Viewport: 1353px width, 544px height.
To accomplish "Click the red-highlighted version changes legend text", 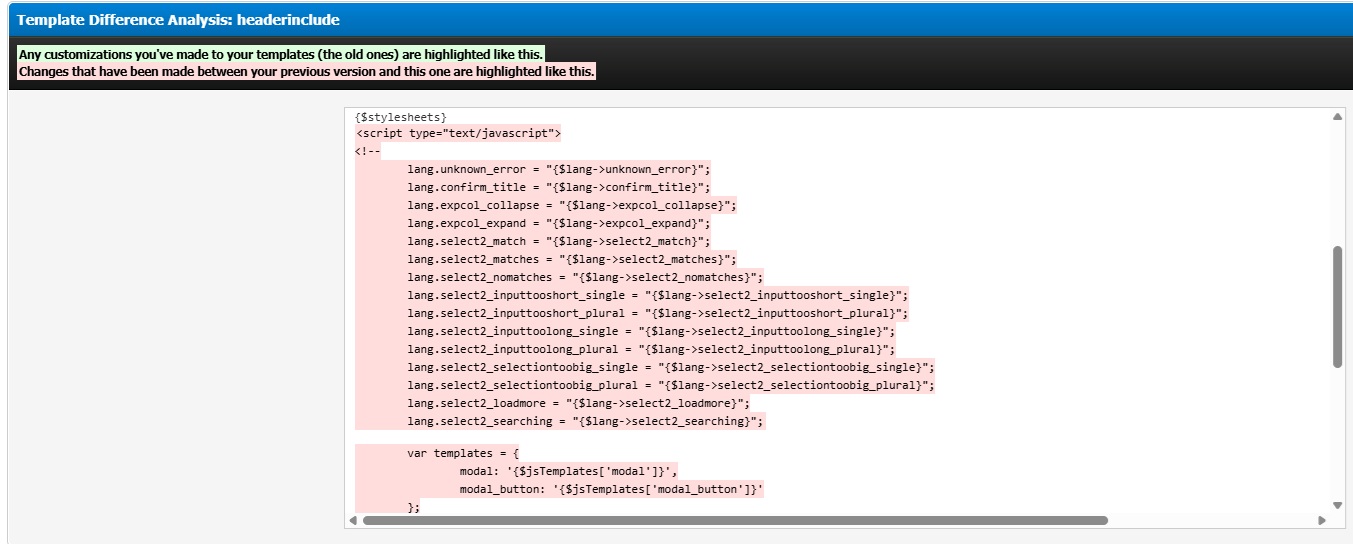I will [x=307, y=72].
